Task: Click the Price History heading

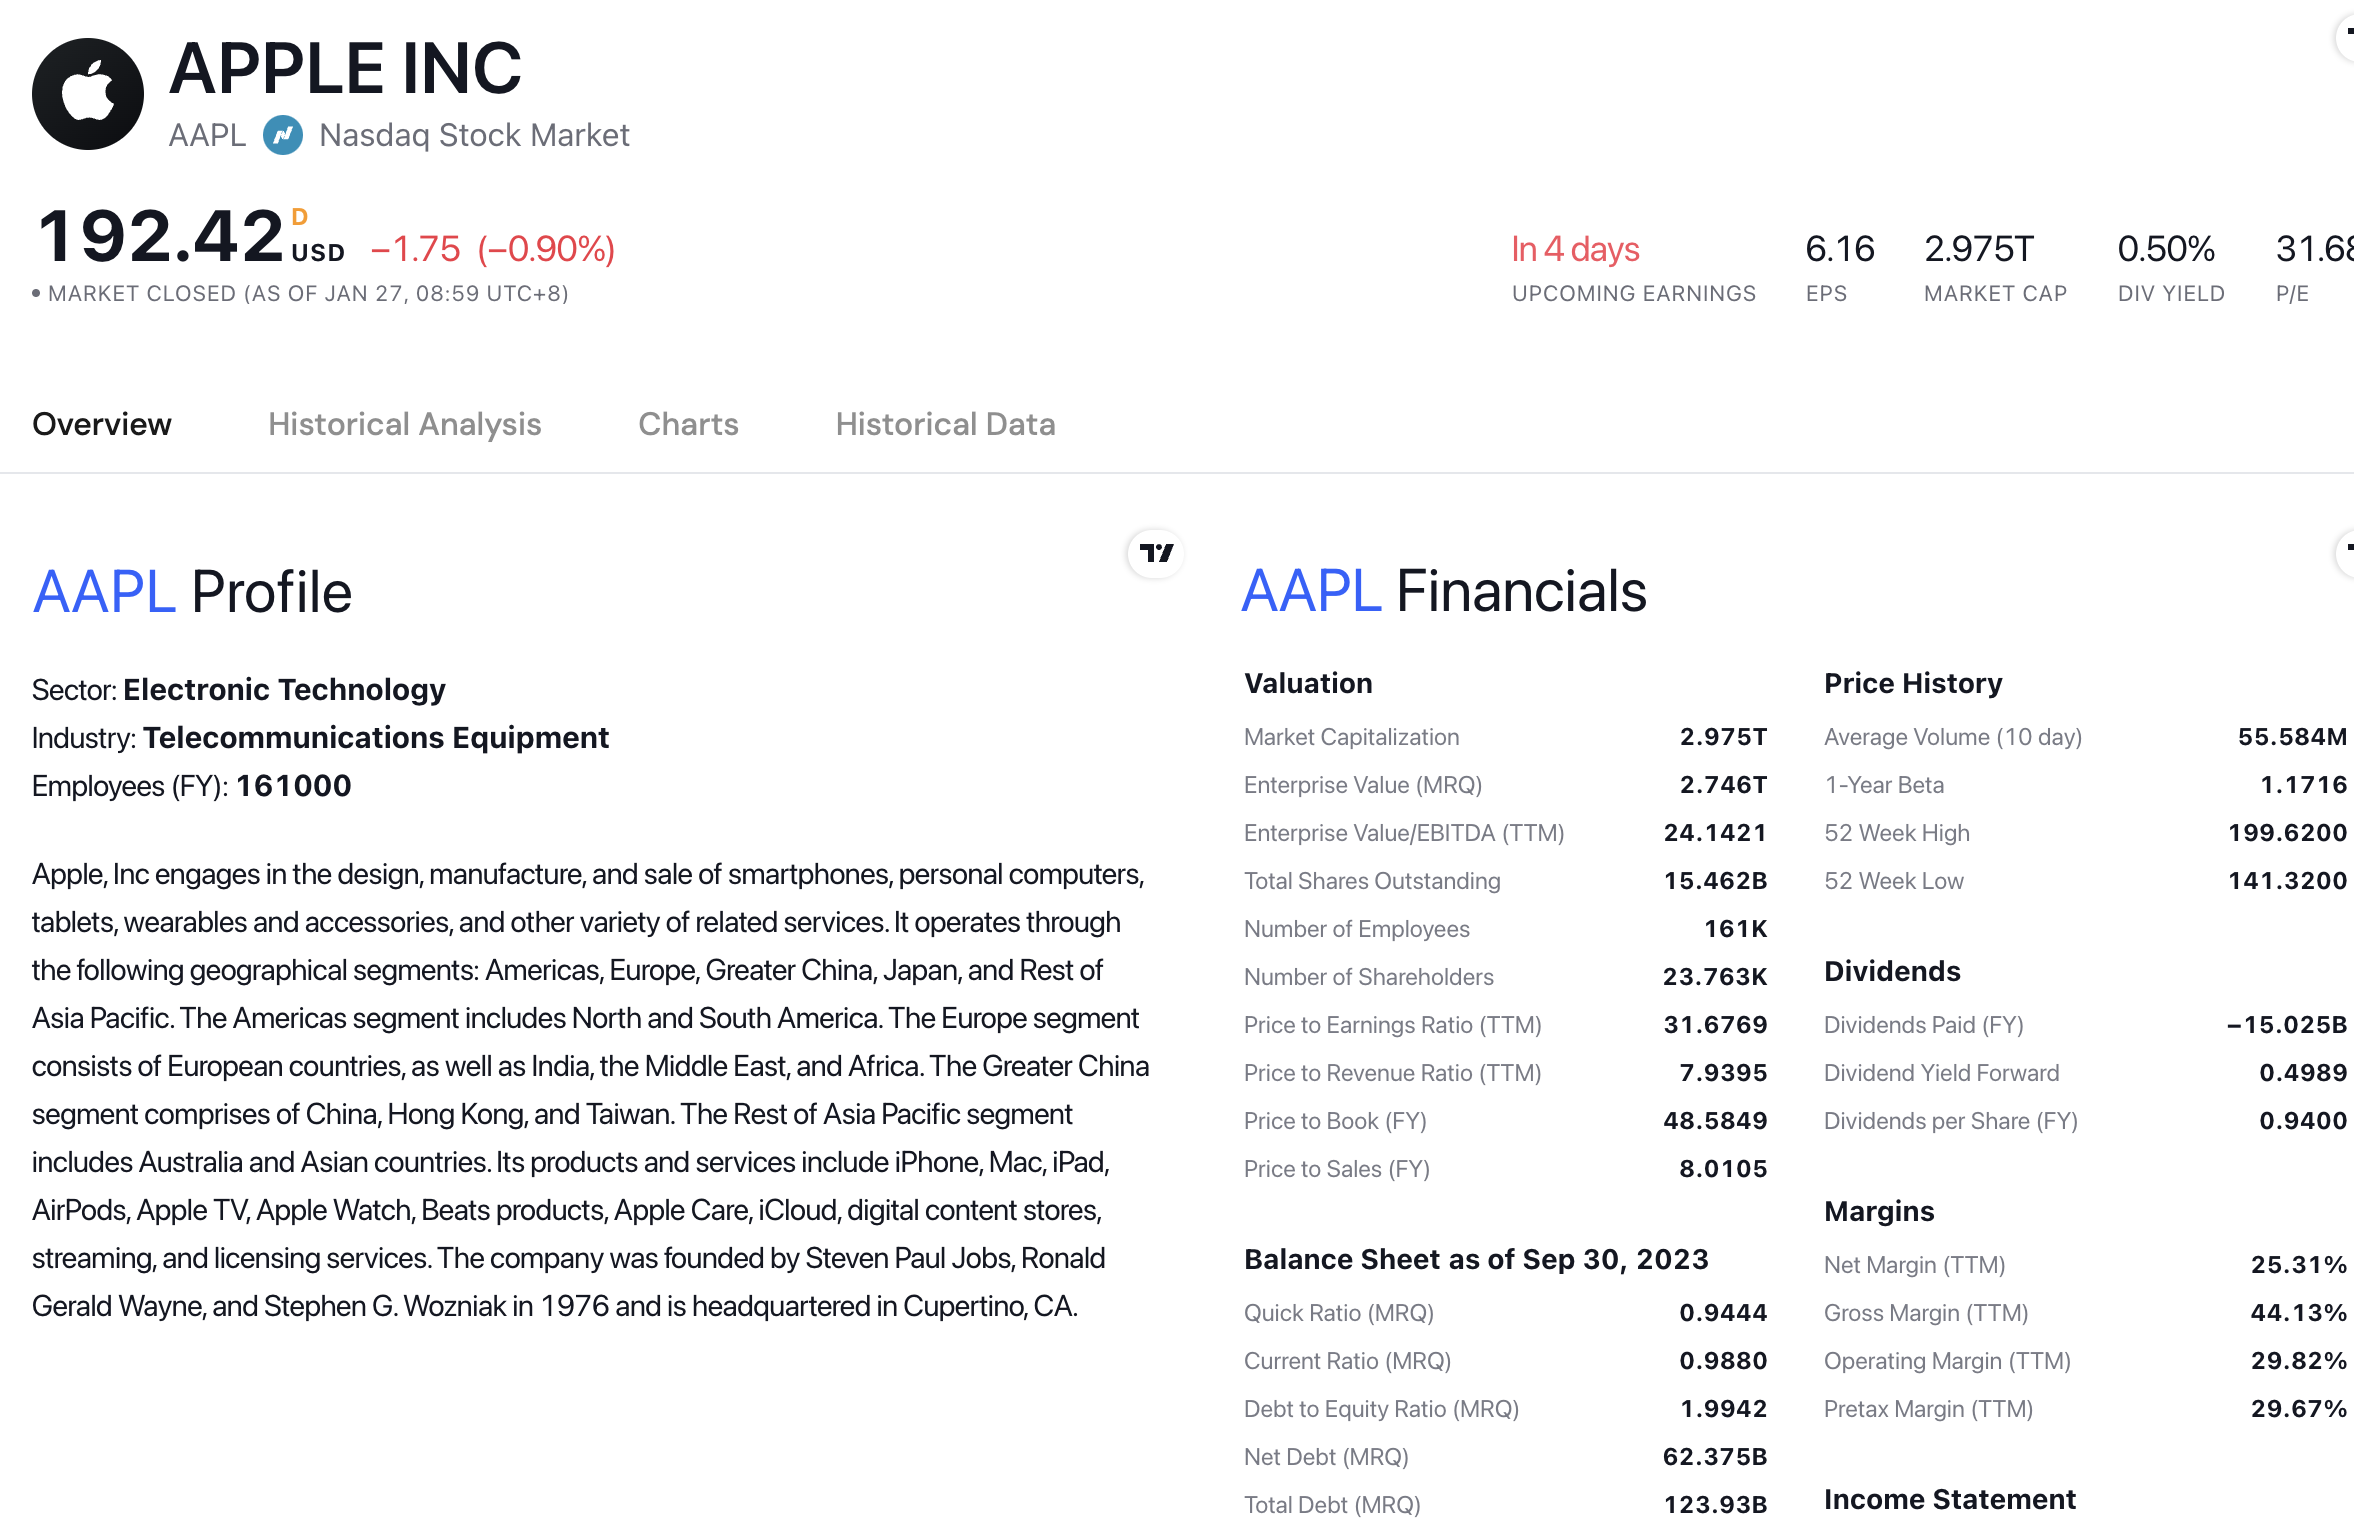Action: click(x=1913, y=683)
